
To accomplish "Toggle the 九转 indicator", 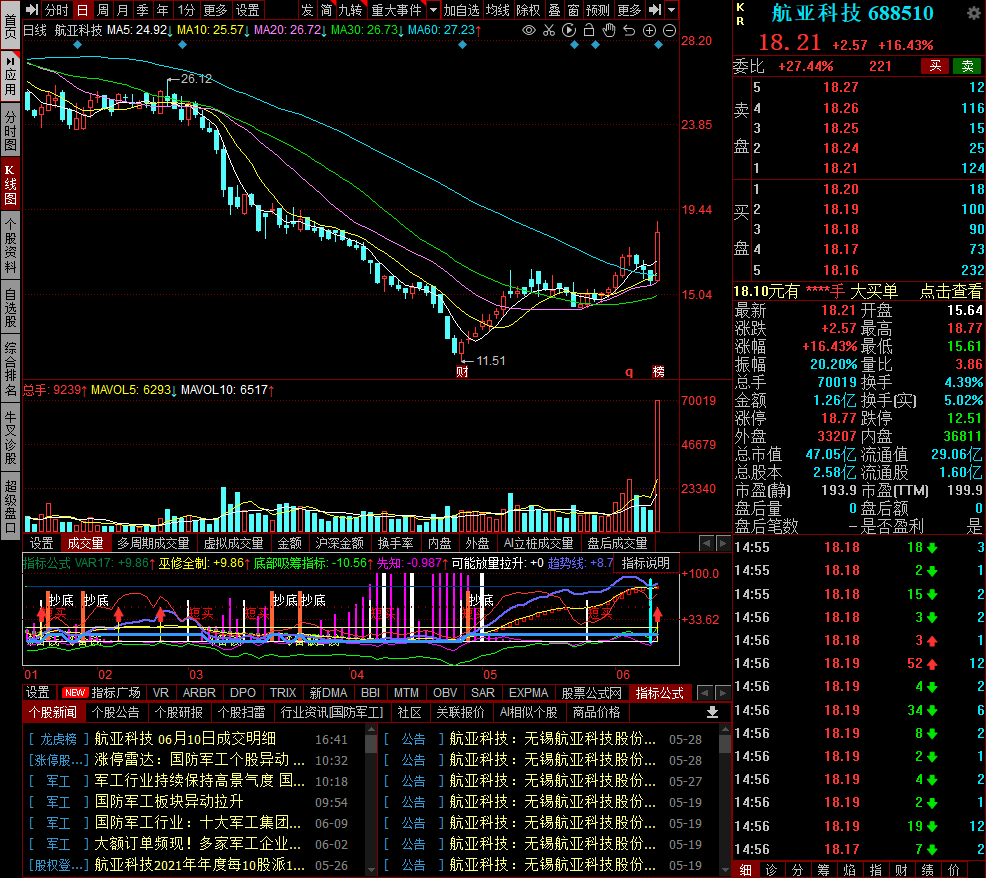I will 350,10.
